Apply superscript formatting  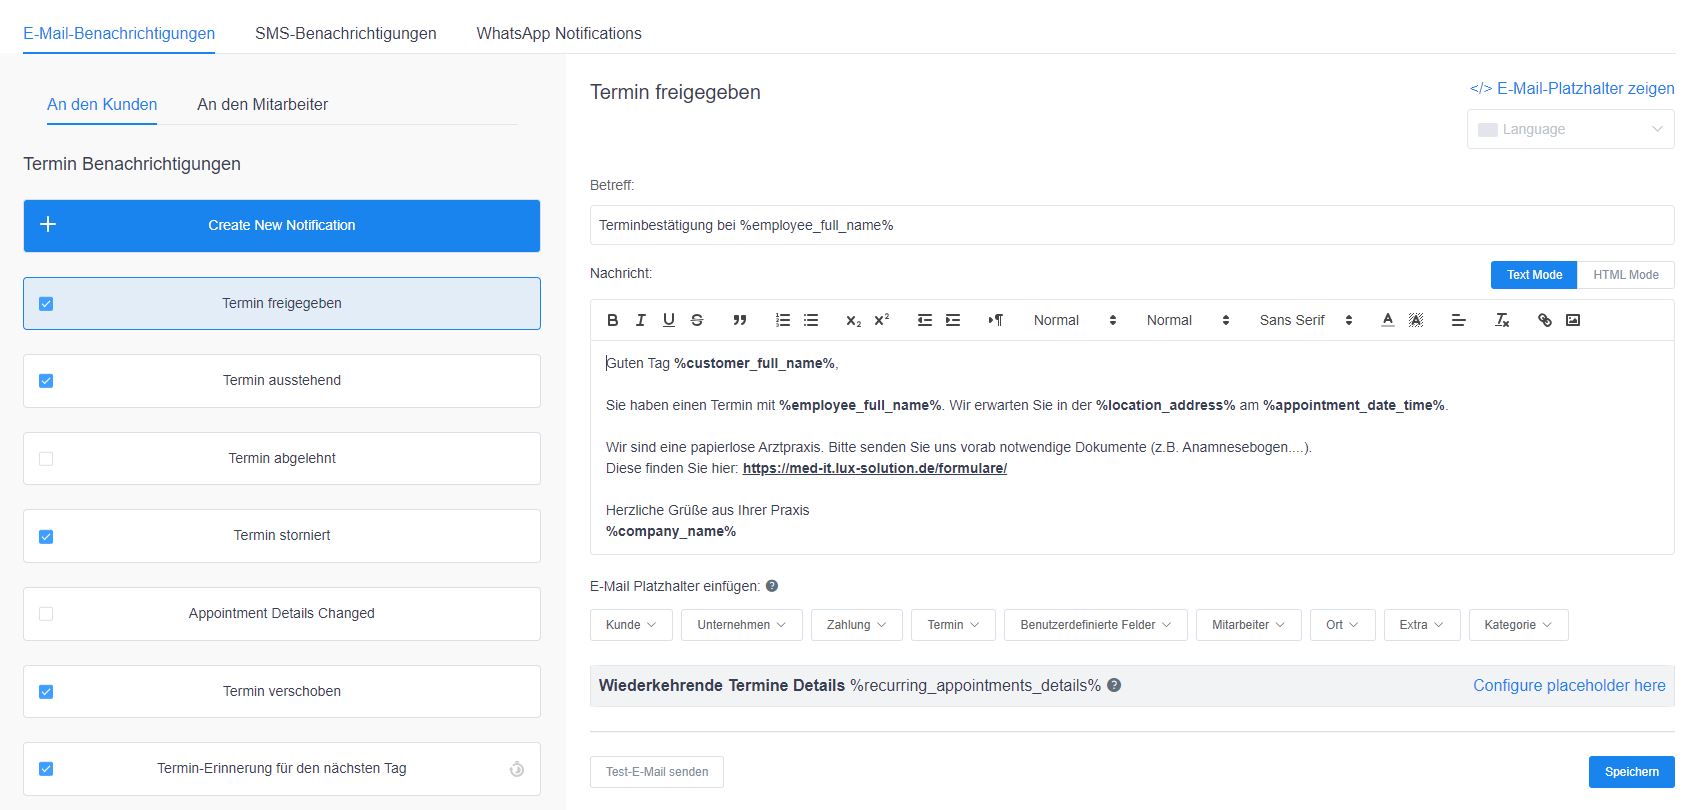click(882, 320)
